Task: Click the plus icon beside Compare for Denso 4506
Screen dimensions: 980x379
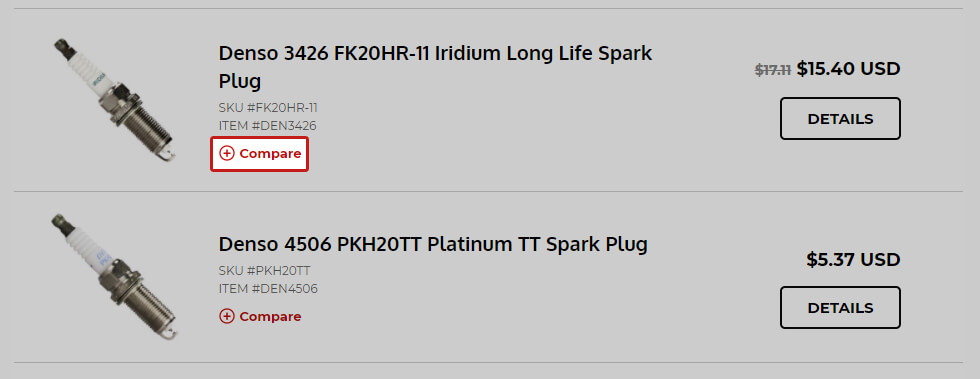Action: [x=227, y=316]
